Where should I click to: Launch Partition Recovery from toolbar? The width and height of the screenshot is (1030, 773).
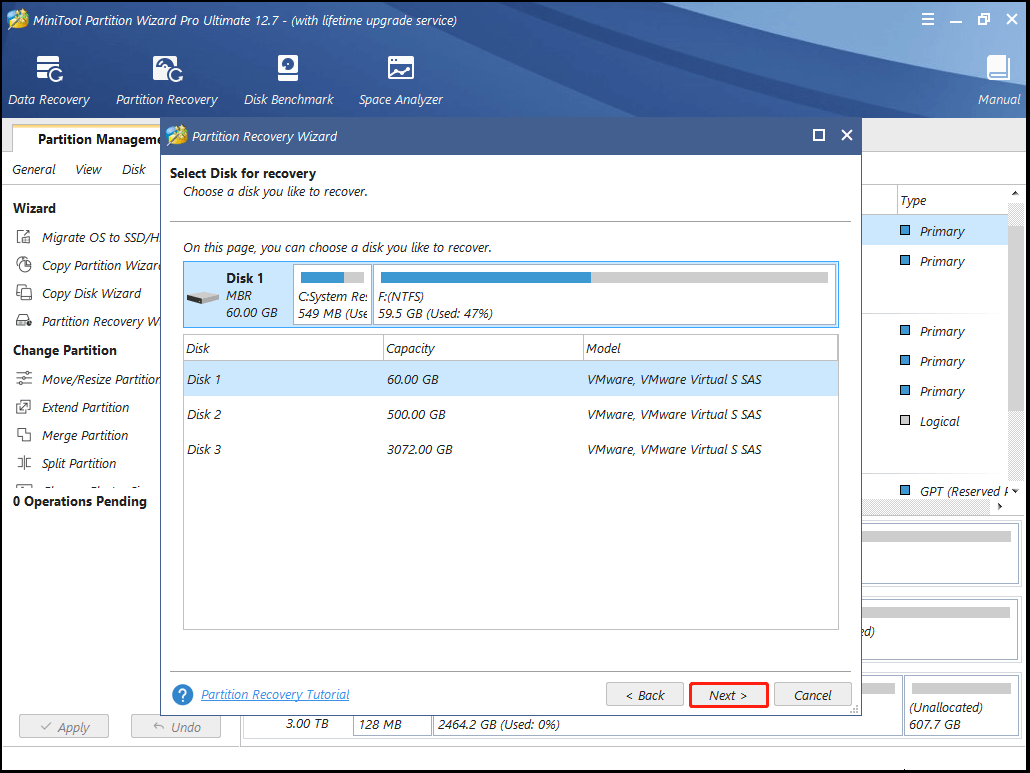click(167, 81)
